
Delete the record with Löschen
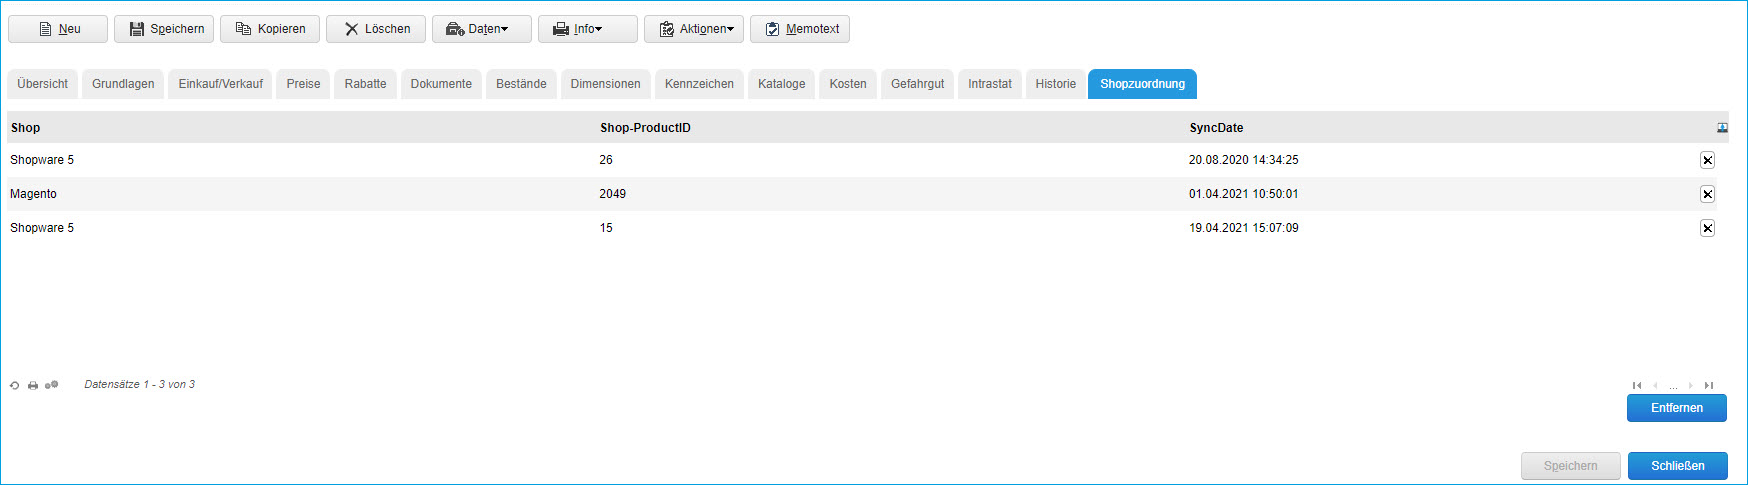click(x=376, y=29)
